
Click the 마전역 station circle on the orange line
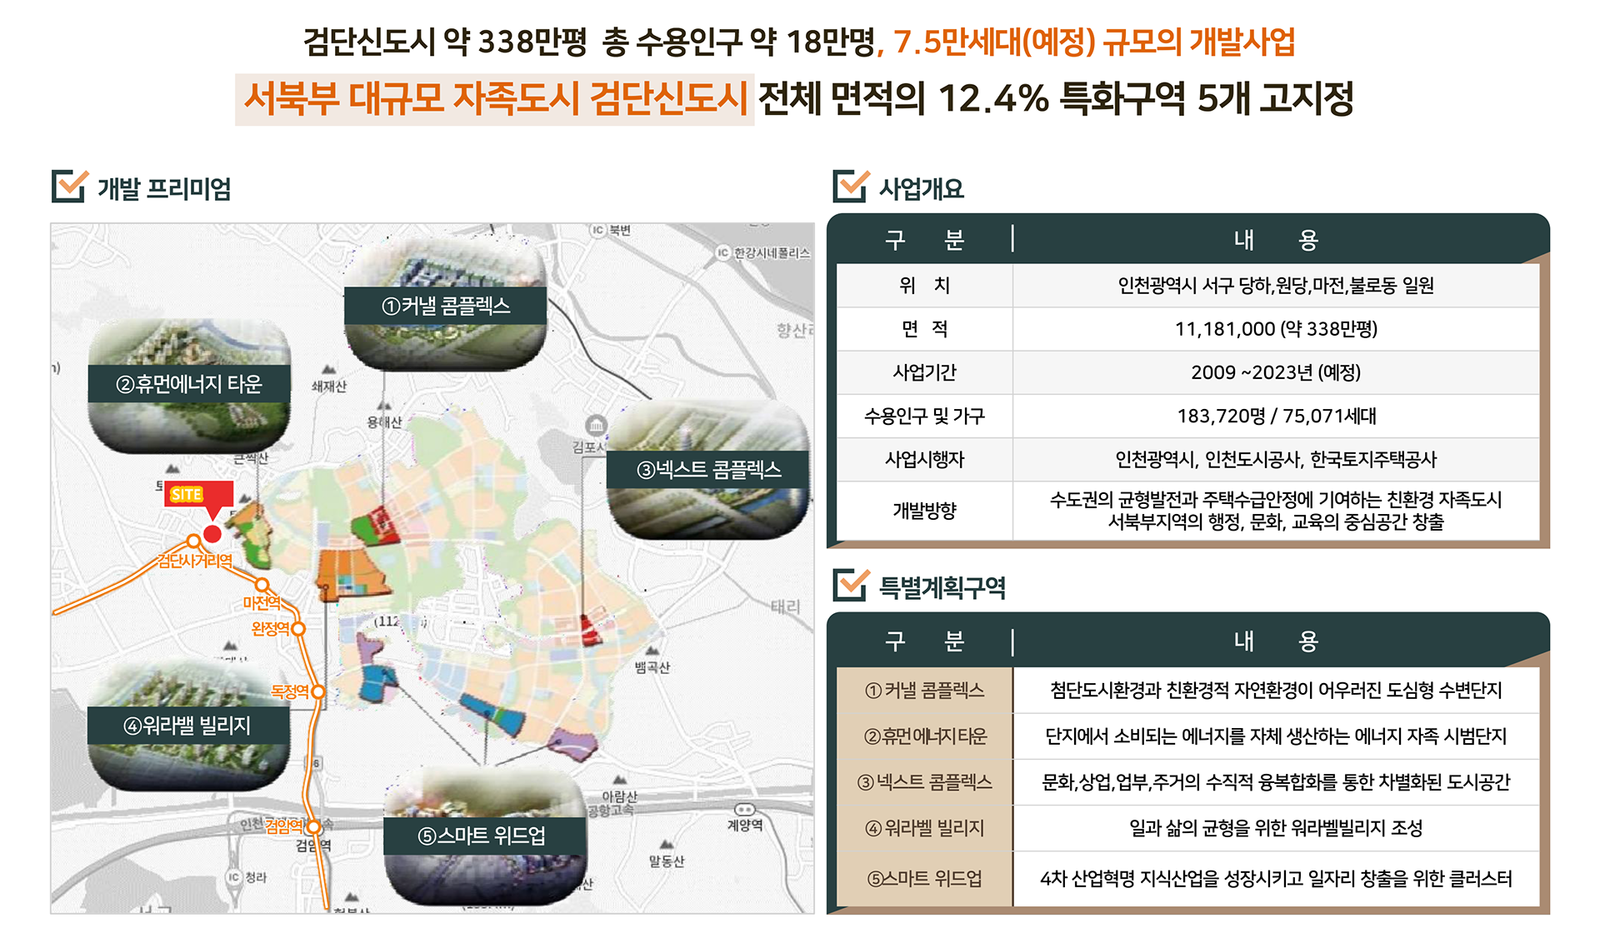pyautogui.click(x=262, y=585)
